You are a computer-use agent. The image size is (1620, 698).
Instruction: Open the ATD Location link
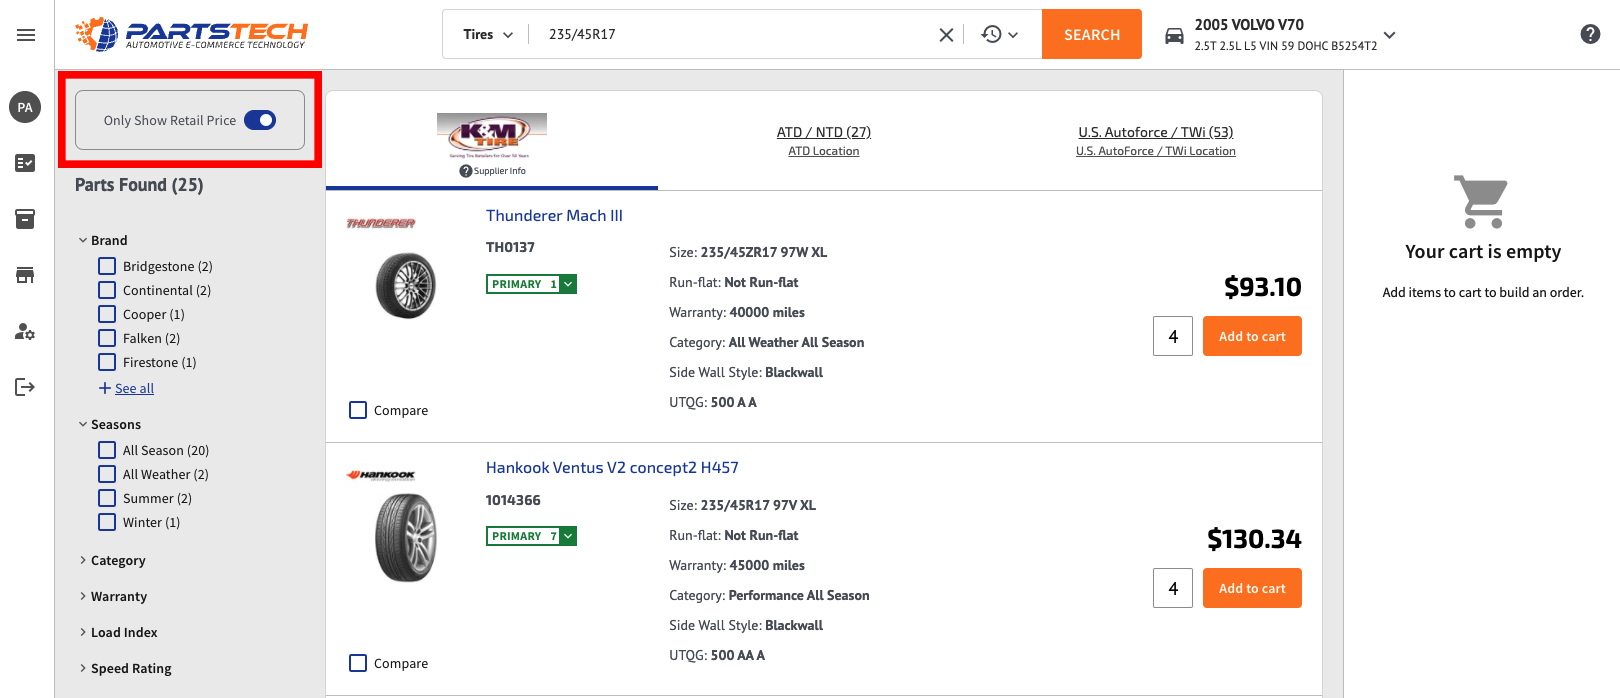click(824, 151)
